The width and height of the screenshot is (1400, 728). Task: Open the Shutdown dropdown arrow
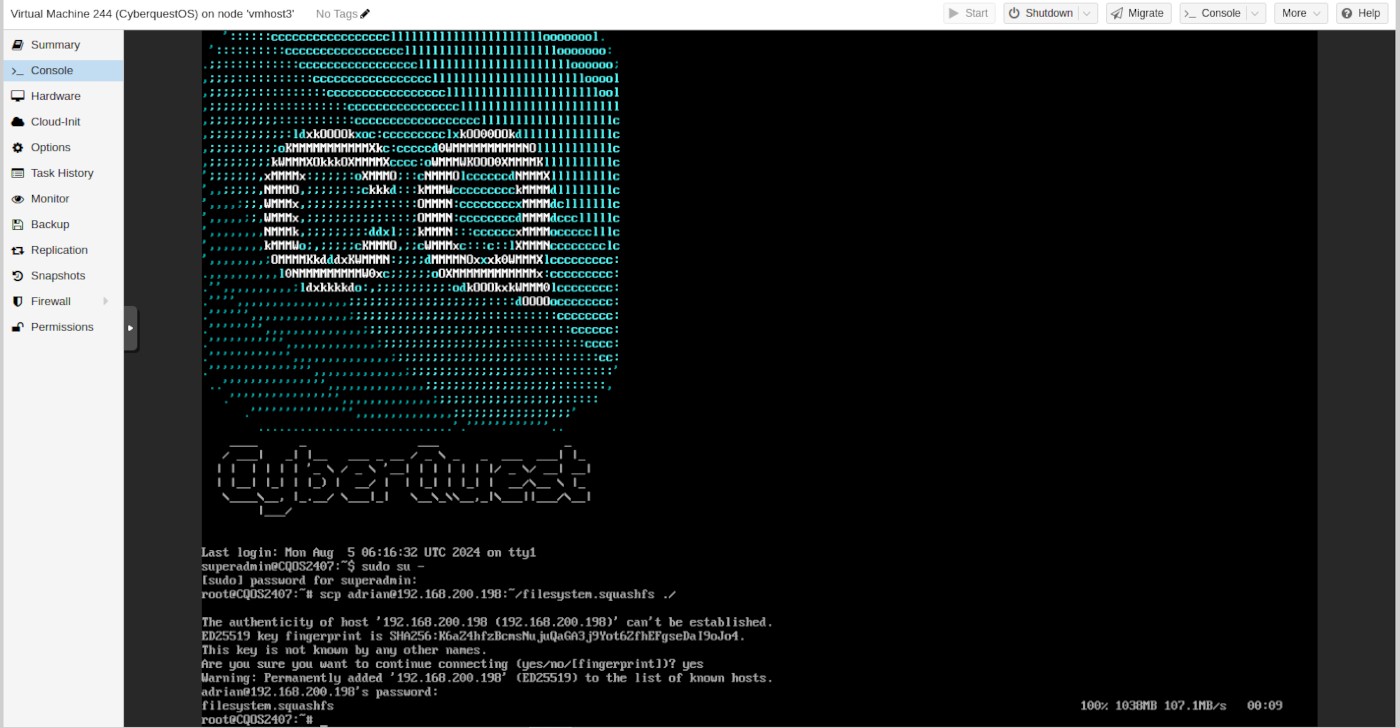1088,13
